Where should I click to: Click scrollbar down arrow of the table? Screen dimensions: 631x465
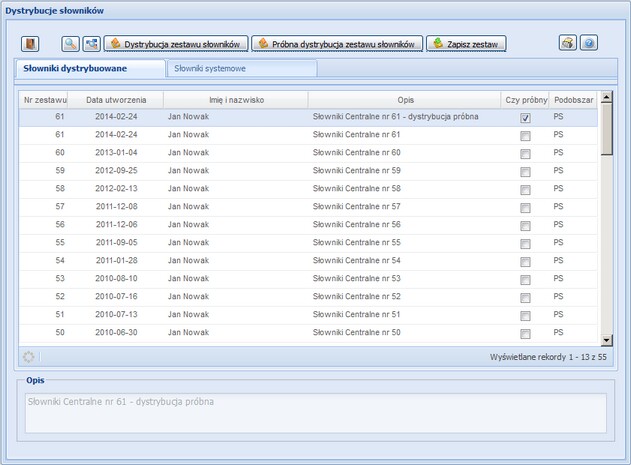pos(606,340)
